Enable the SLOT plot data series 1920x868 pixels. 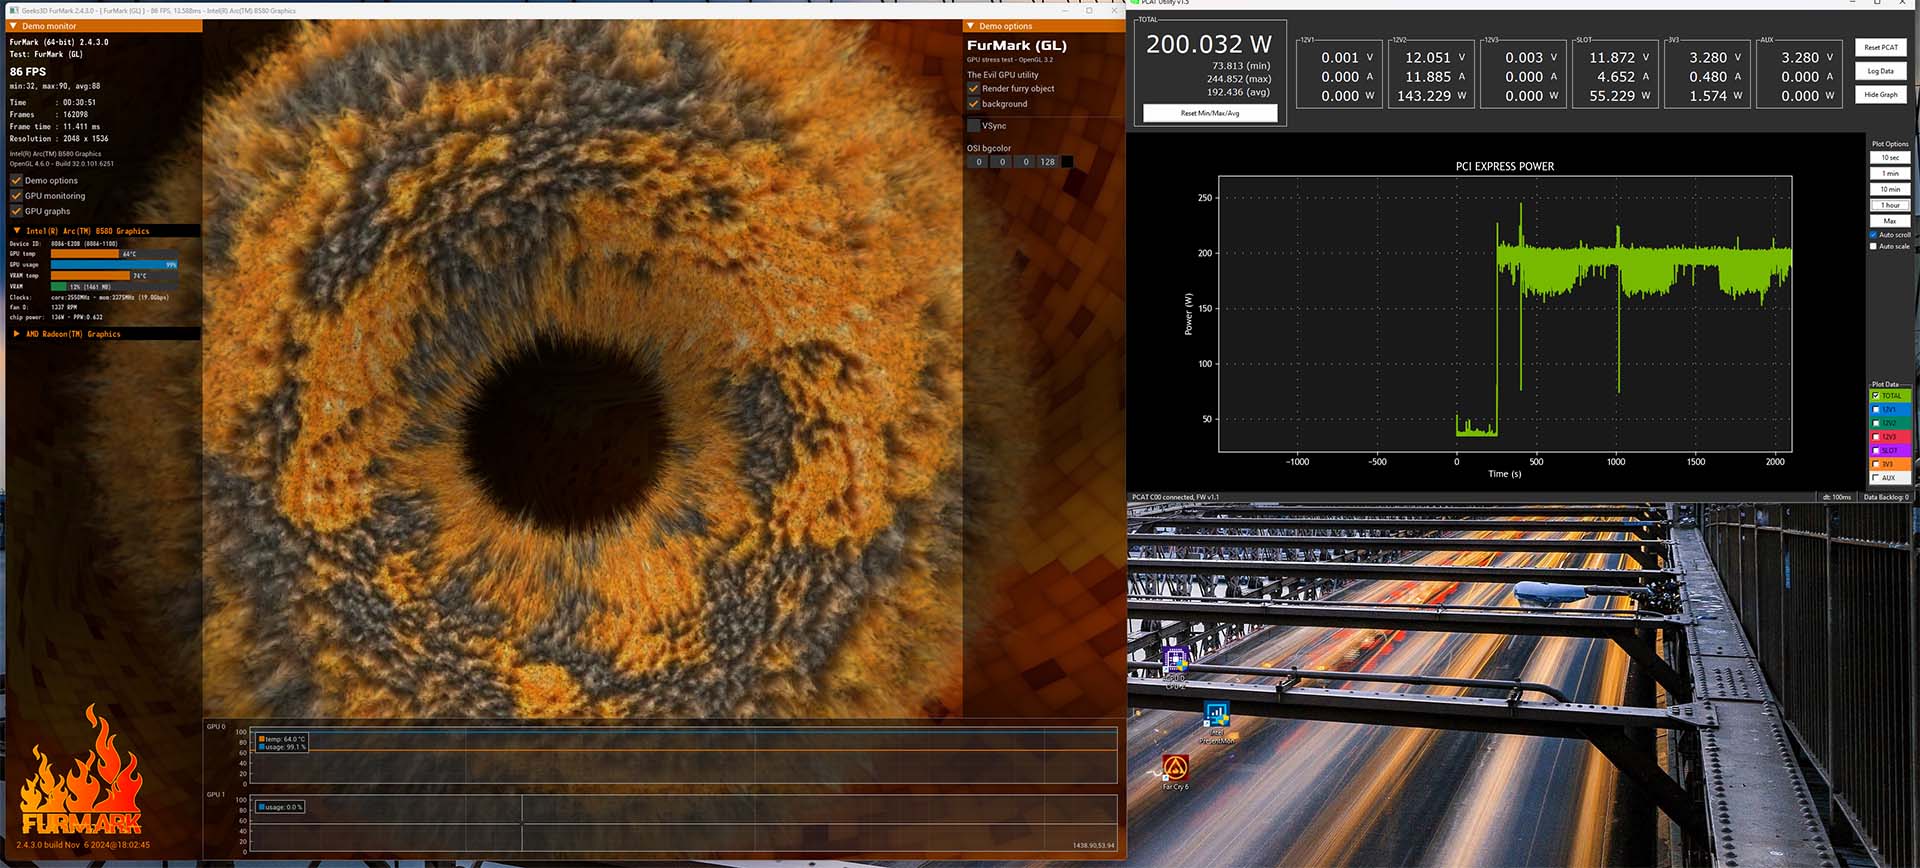tap(1875, 451)
